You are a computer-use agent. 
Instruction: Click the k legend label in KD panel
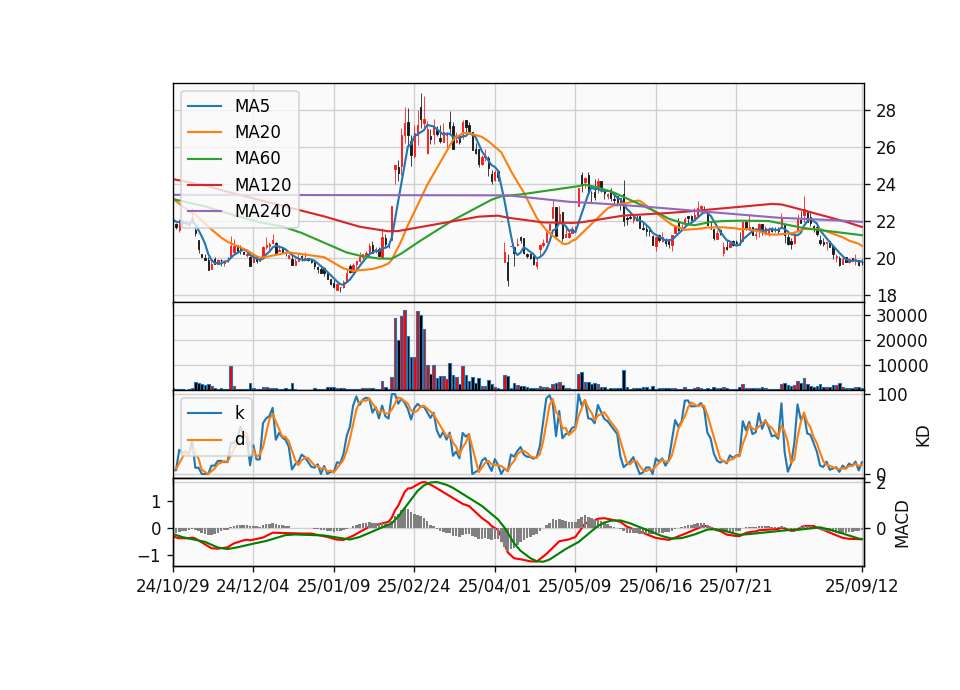(239, 412)
